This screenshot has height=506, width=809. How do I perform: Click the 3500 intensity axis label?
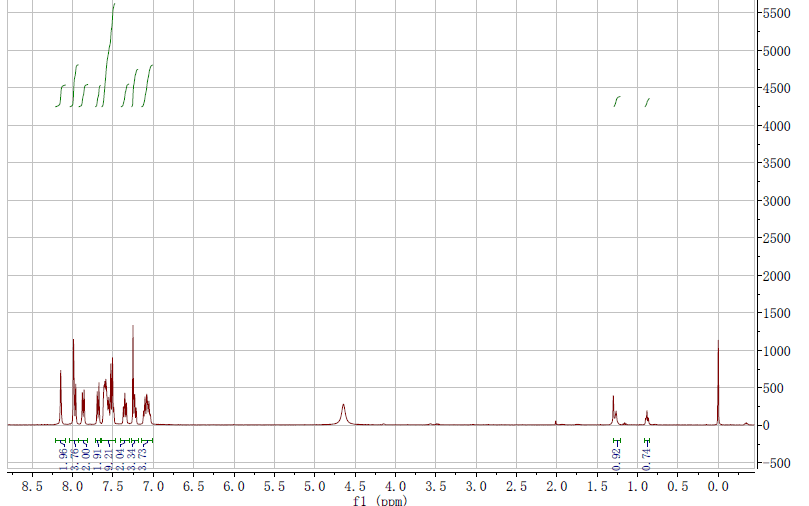(776, 163)
